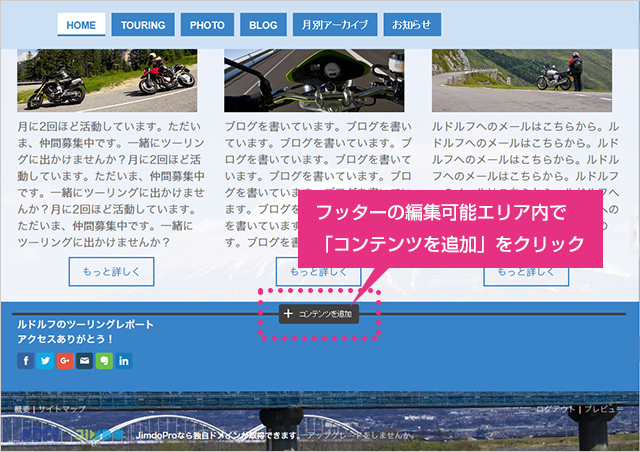
Task: Open the 月別アーカイブ menu item
Action: pyautogui.click(x=335, y=24)
